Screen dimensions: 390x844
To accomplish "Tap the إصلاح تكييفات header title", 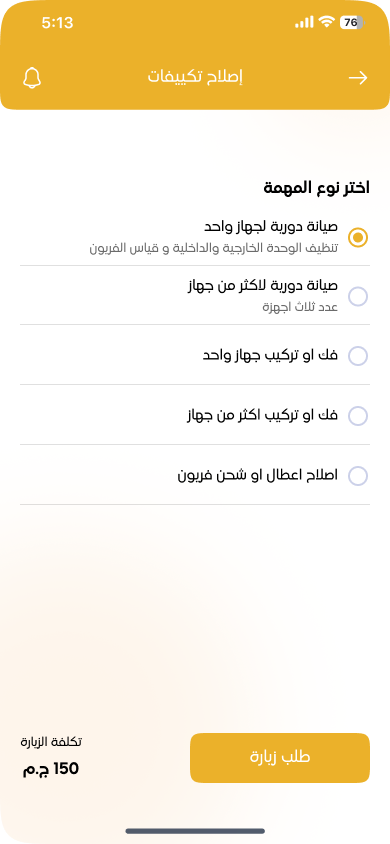I will pos(195,78).
